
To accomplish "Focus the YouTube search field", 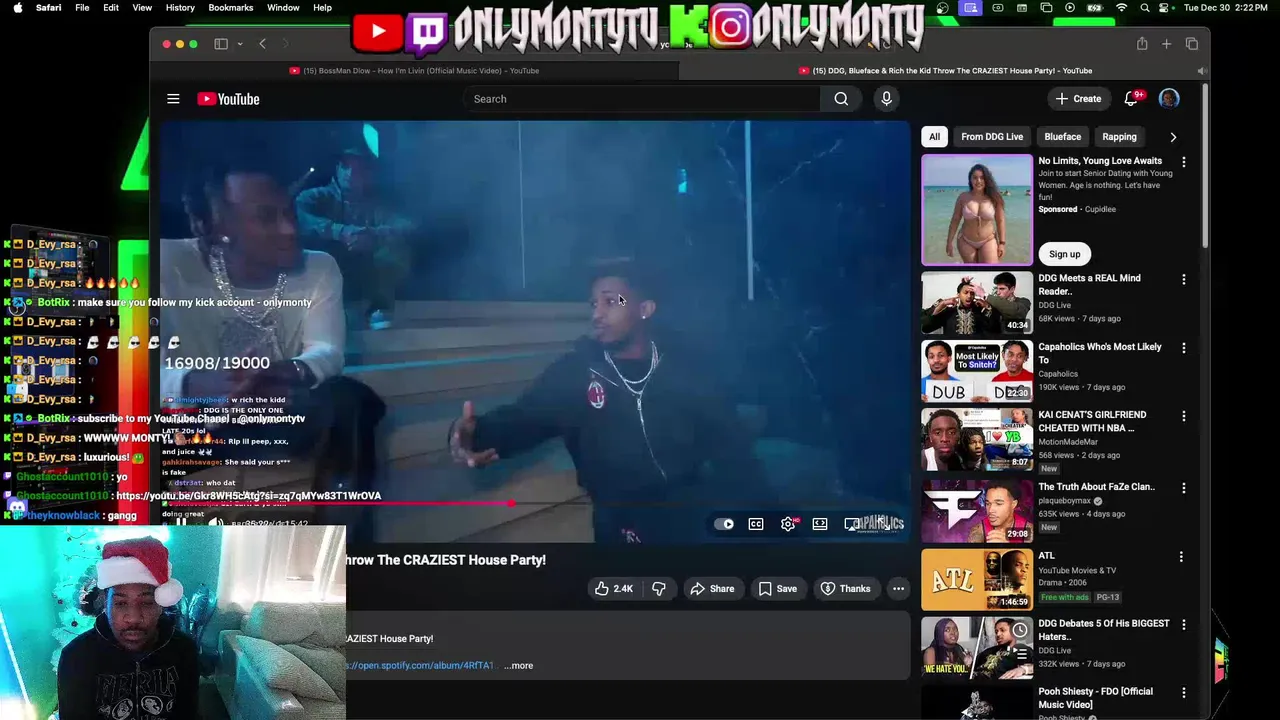I will (641, 99).
